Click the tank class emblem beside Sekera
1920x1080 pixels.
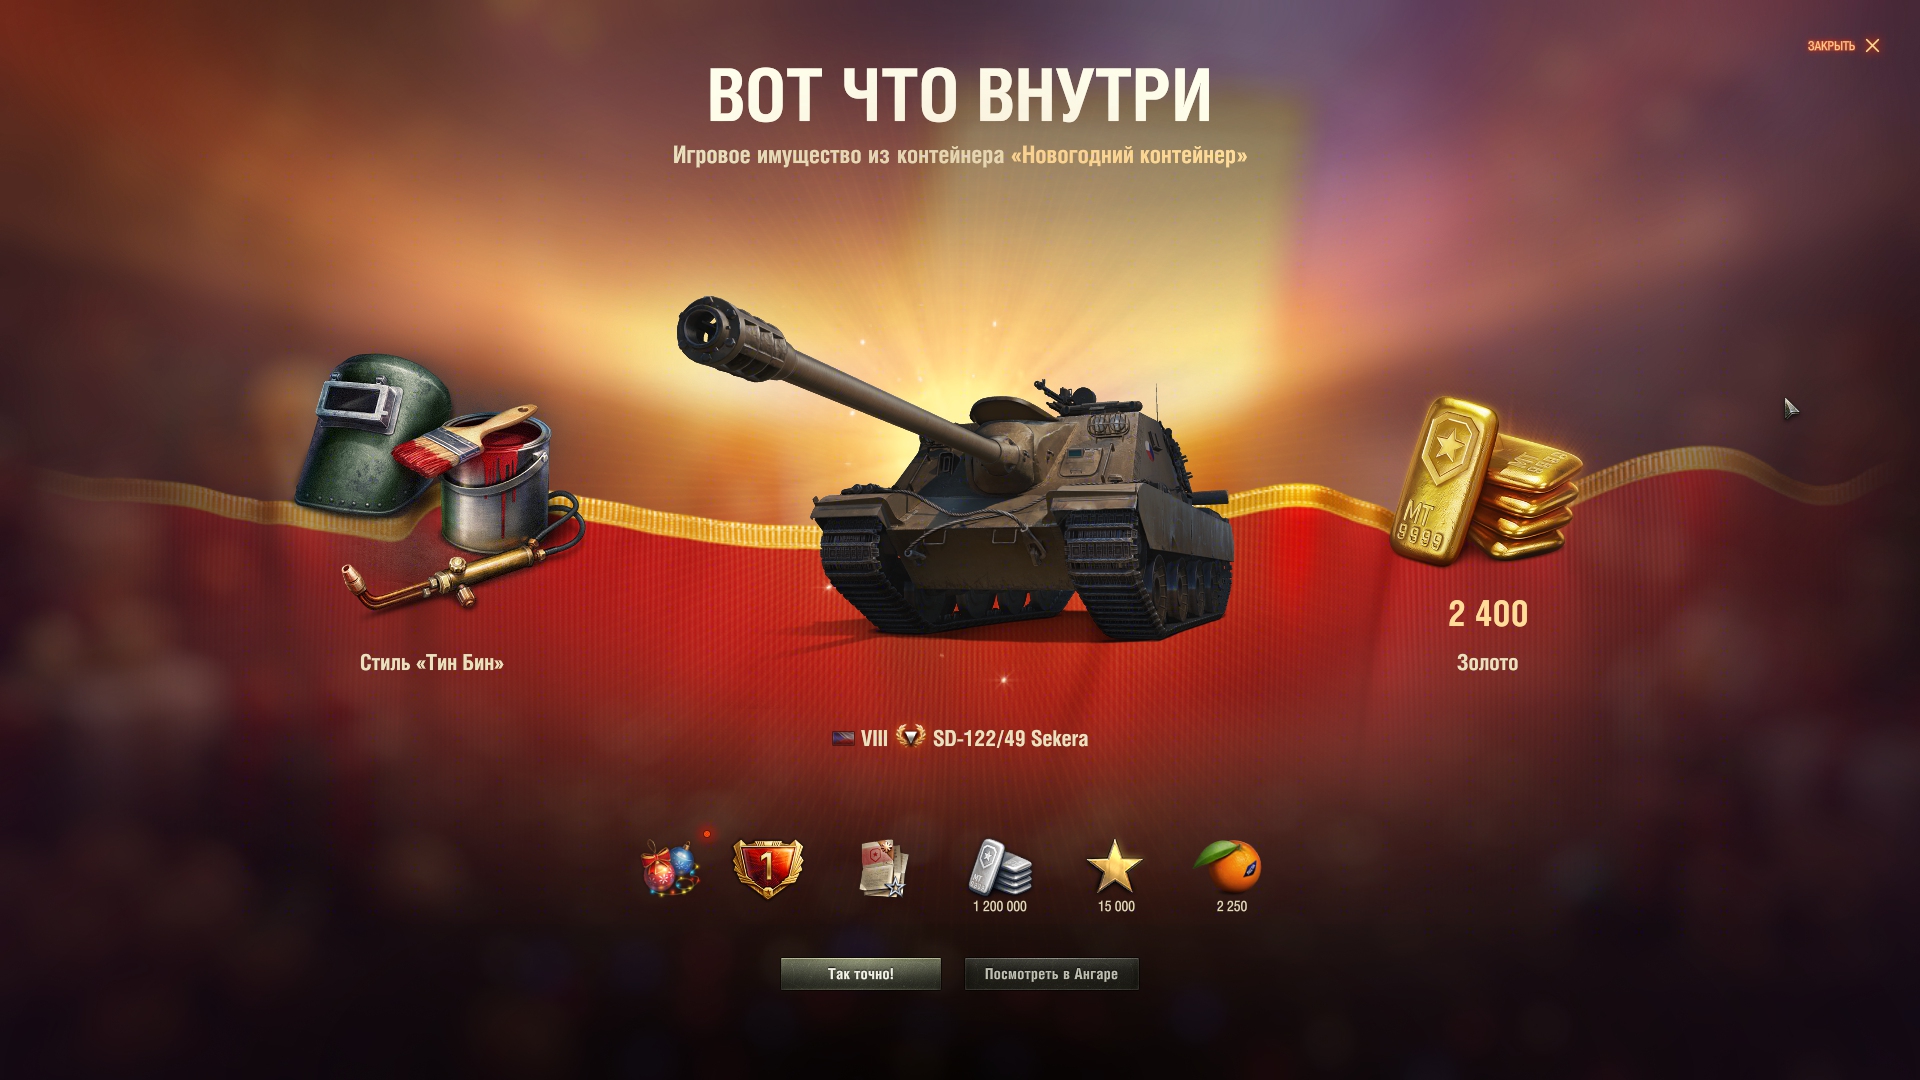tap(910, 737)
